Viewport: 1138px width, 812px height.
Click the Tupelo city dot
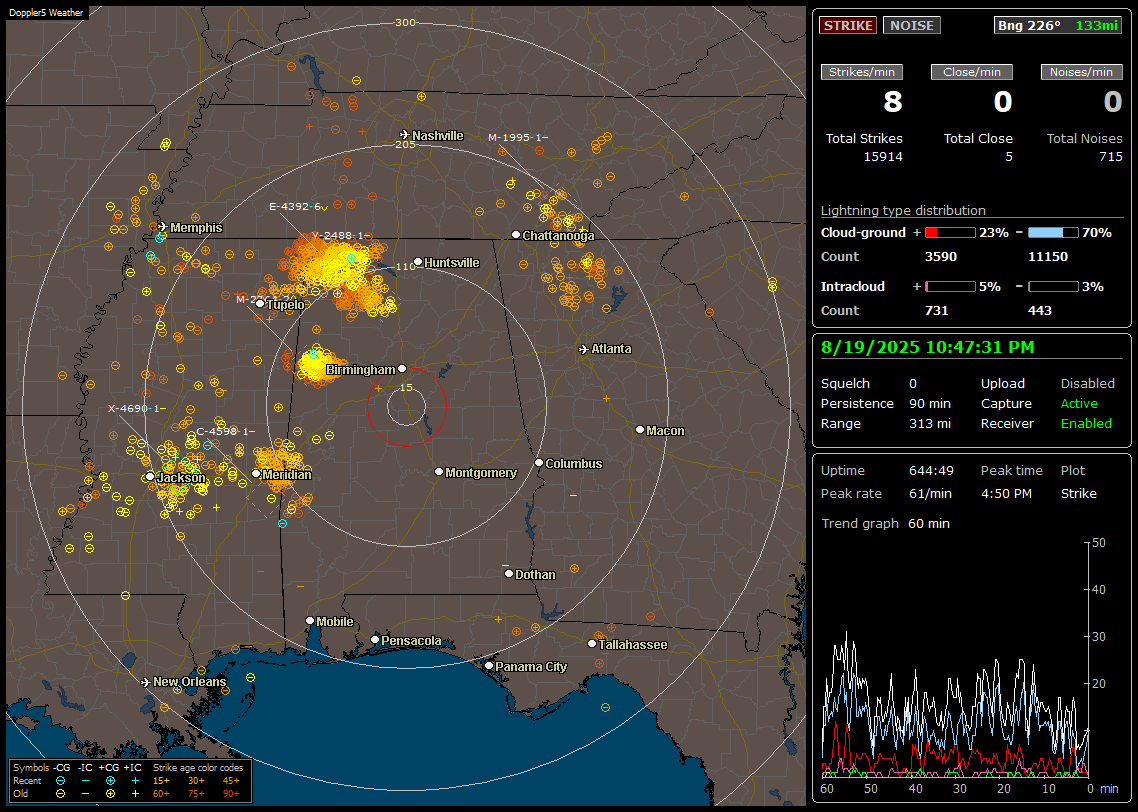pyautogui.click(x=261, y=304)
